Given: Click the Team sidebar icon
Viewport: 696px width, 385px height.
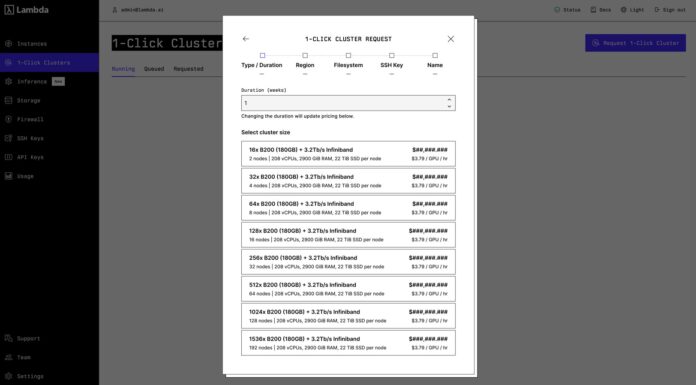Looking at the screenshot, I should (8, 357).
